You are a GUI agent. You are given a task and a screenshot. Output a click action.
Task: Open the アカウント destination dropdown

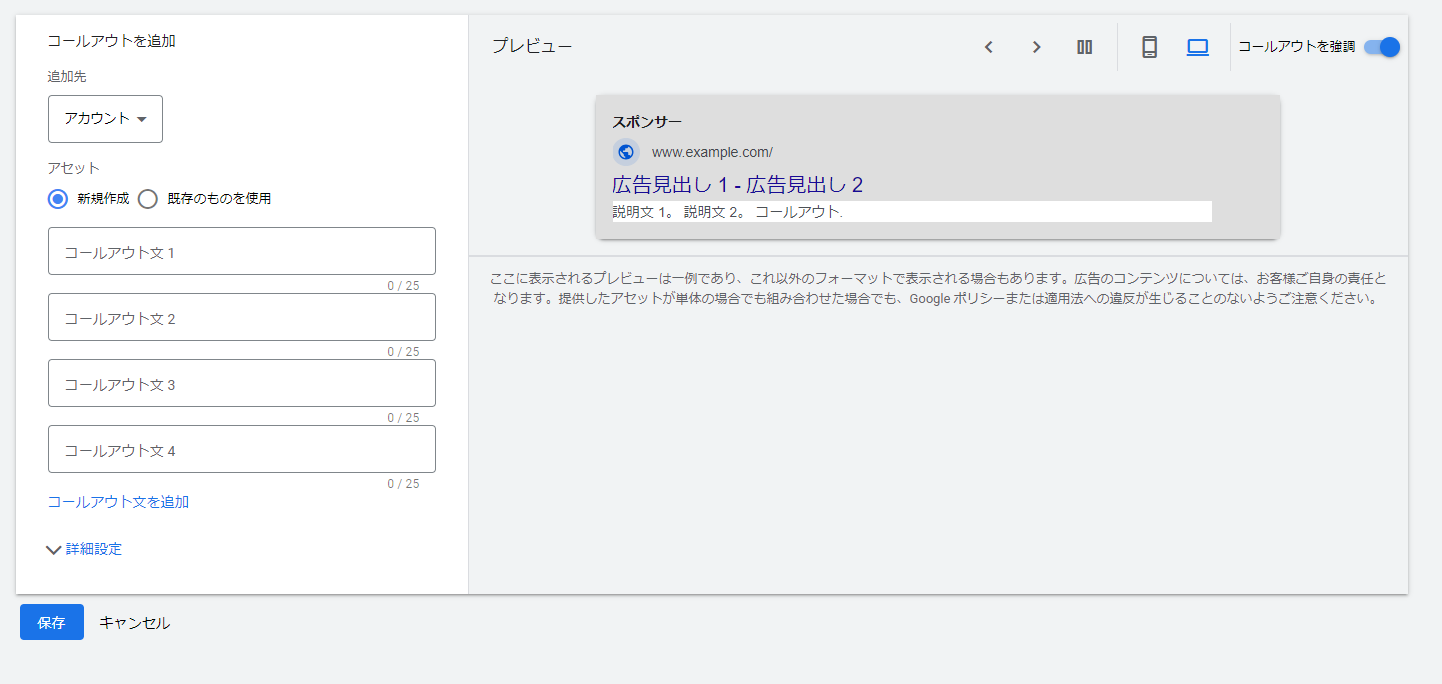[105, 118]
